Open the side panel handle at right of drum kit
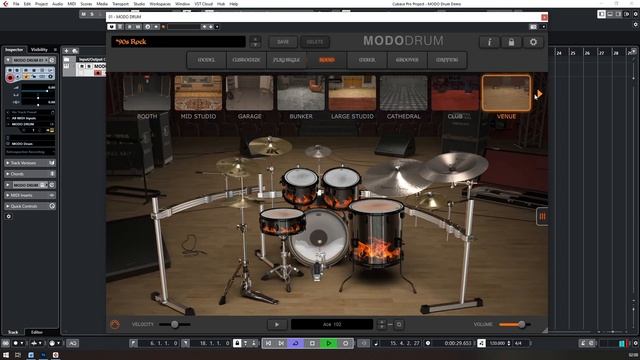 [542, 216]
